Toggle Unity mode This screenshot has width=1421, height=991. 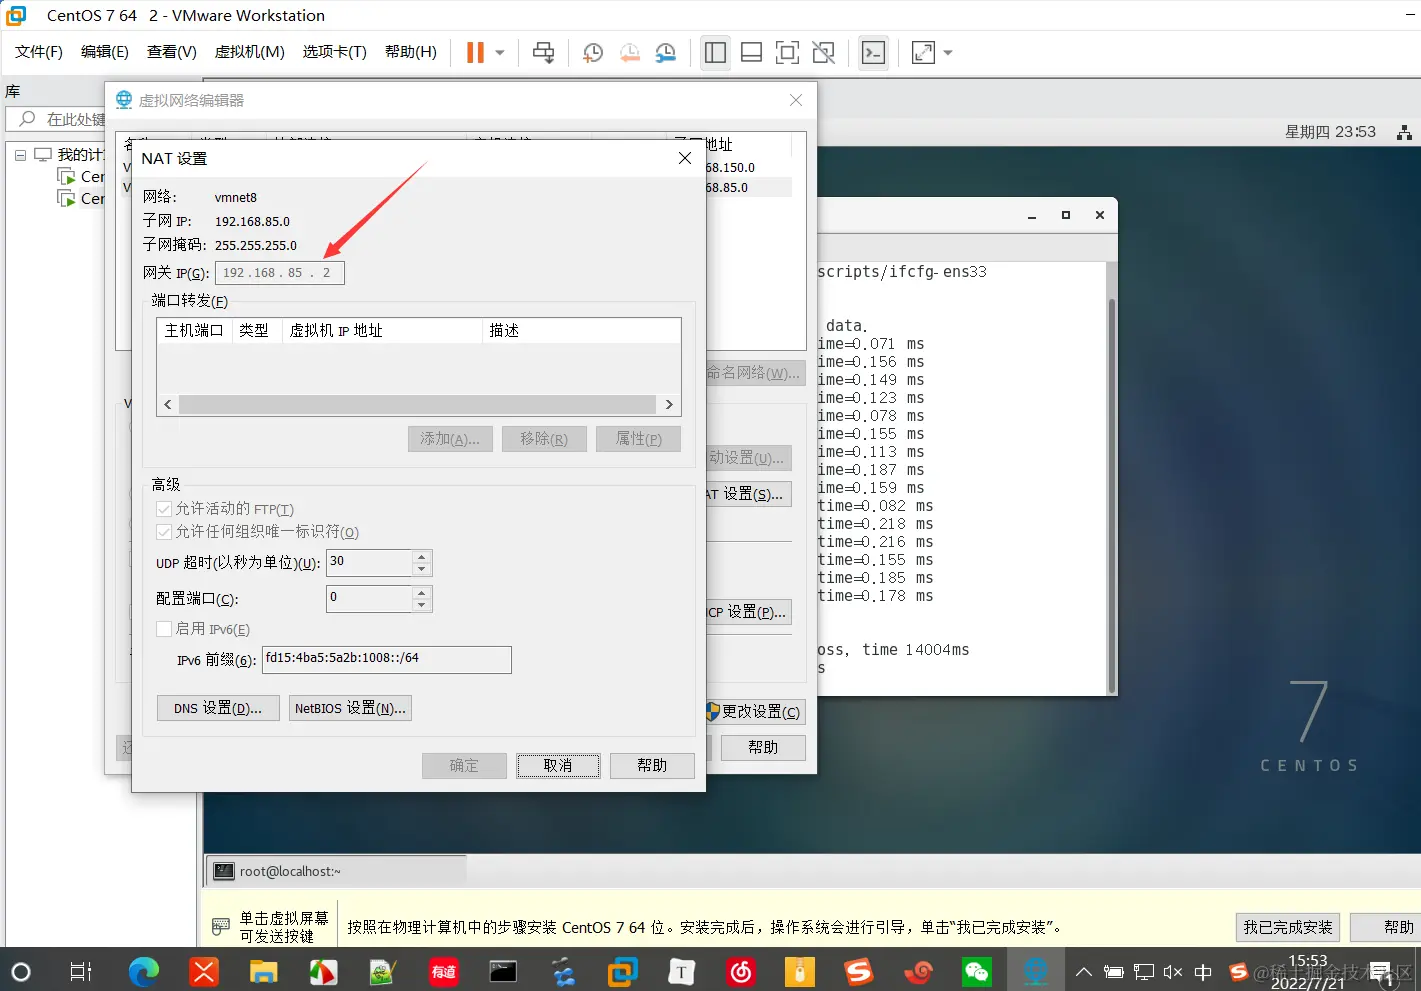point(823,52)
